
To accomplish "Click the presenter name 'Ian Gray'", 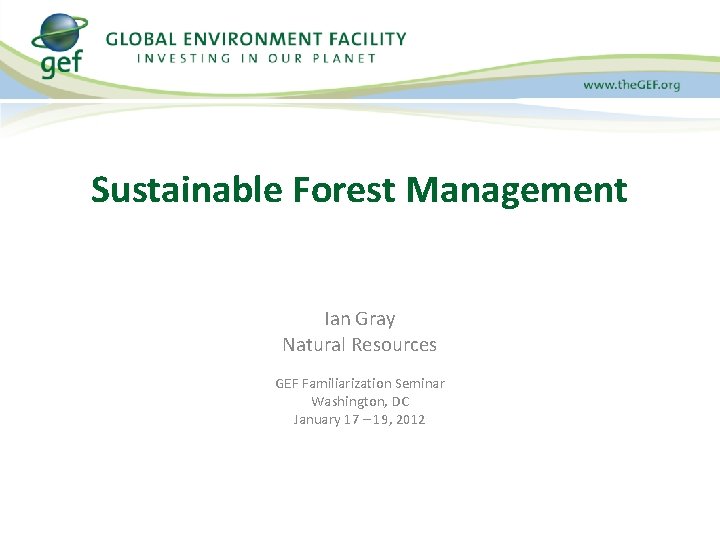I will [x=360, y=319].
